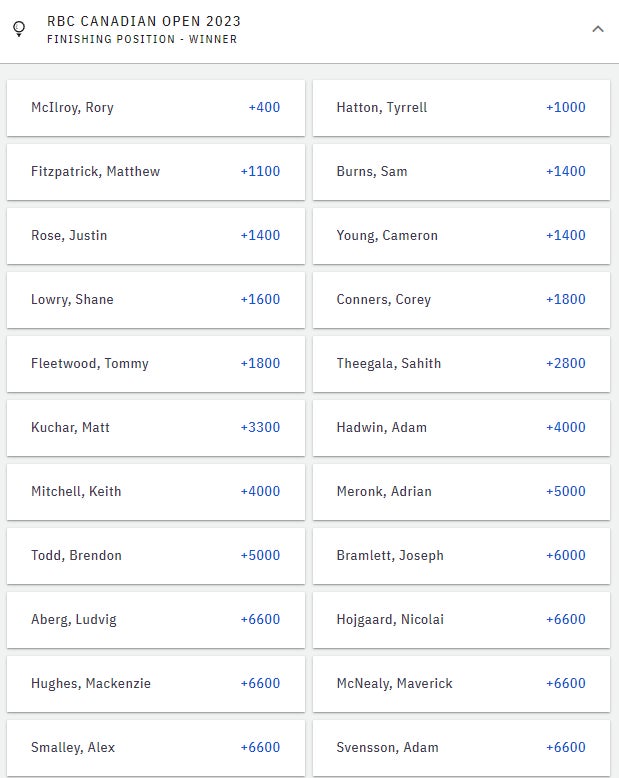
Task: Click the golf icon beside the tournament title
Action: point(19,29)
